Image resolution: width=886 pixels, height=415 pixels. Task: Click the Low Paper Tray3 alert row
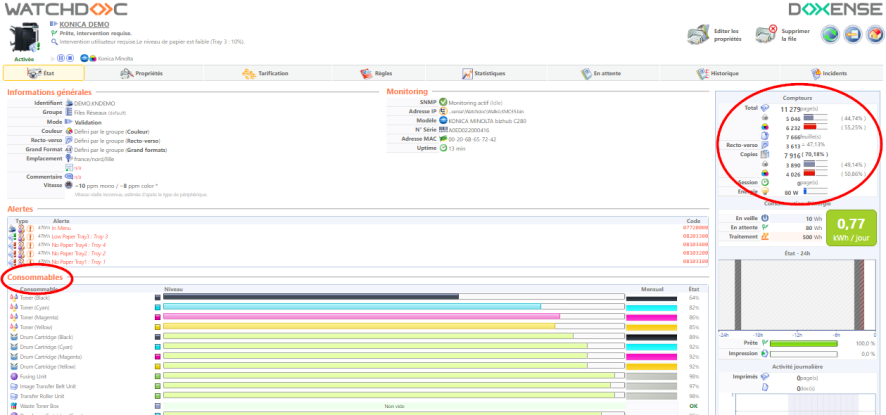click(80, 236)
